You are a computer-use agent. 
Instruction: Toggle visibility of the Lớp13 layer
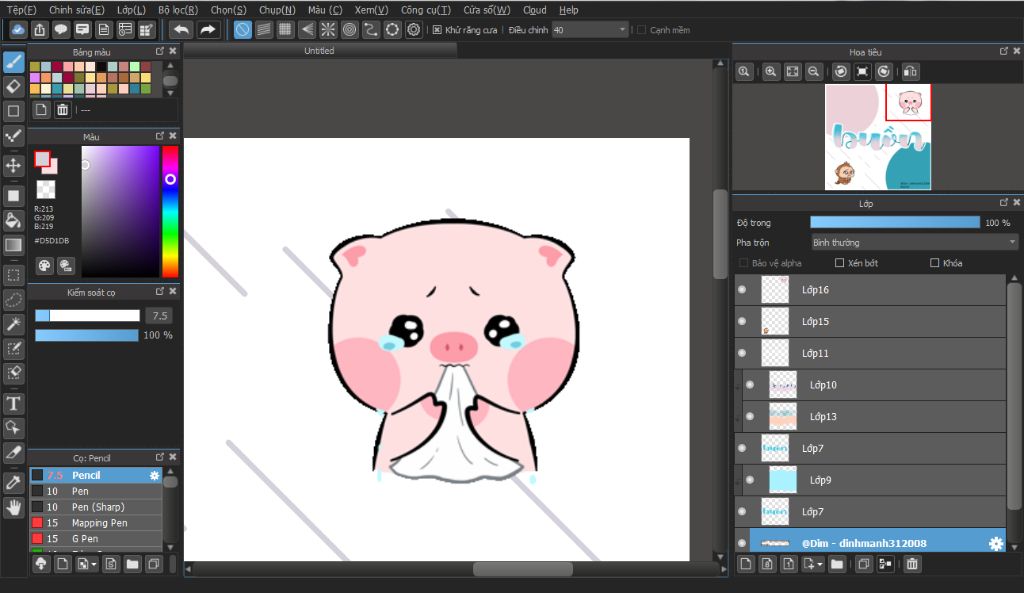(750, 416)
